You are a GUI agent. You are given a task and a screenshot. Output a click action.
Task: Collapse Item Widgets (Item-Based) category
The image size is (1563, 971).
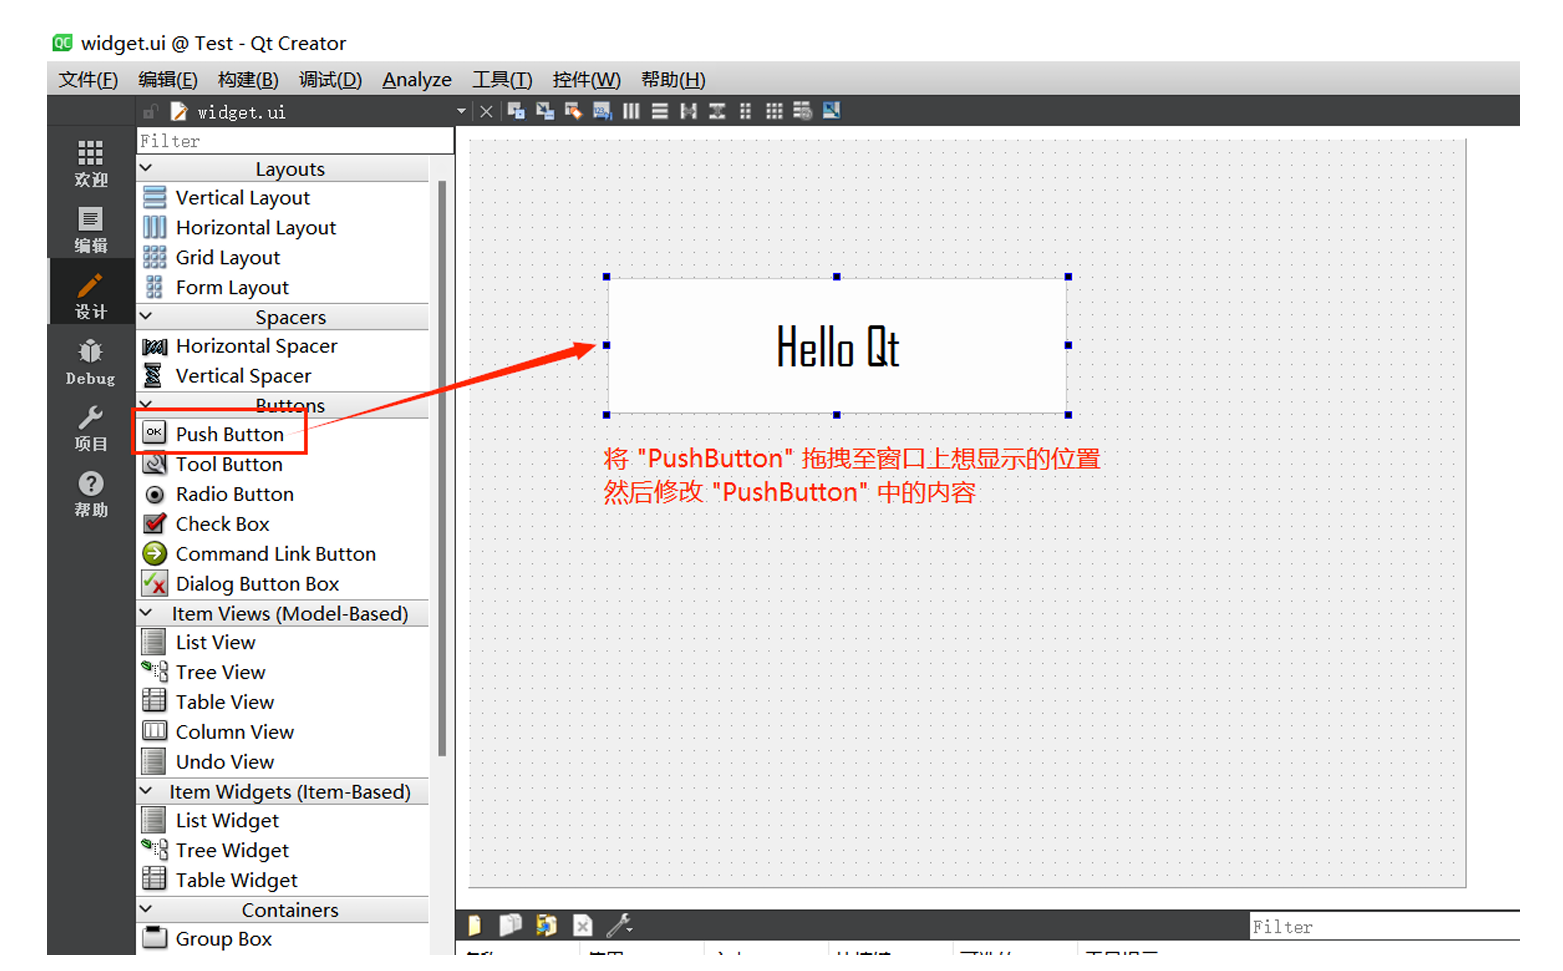(x=147, y=791)
